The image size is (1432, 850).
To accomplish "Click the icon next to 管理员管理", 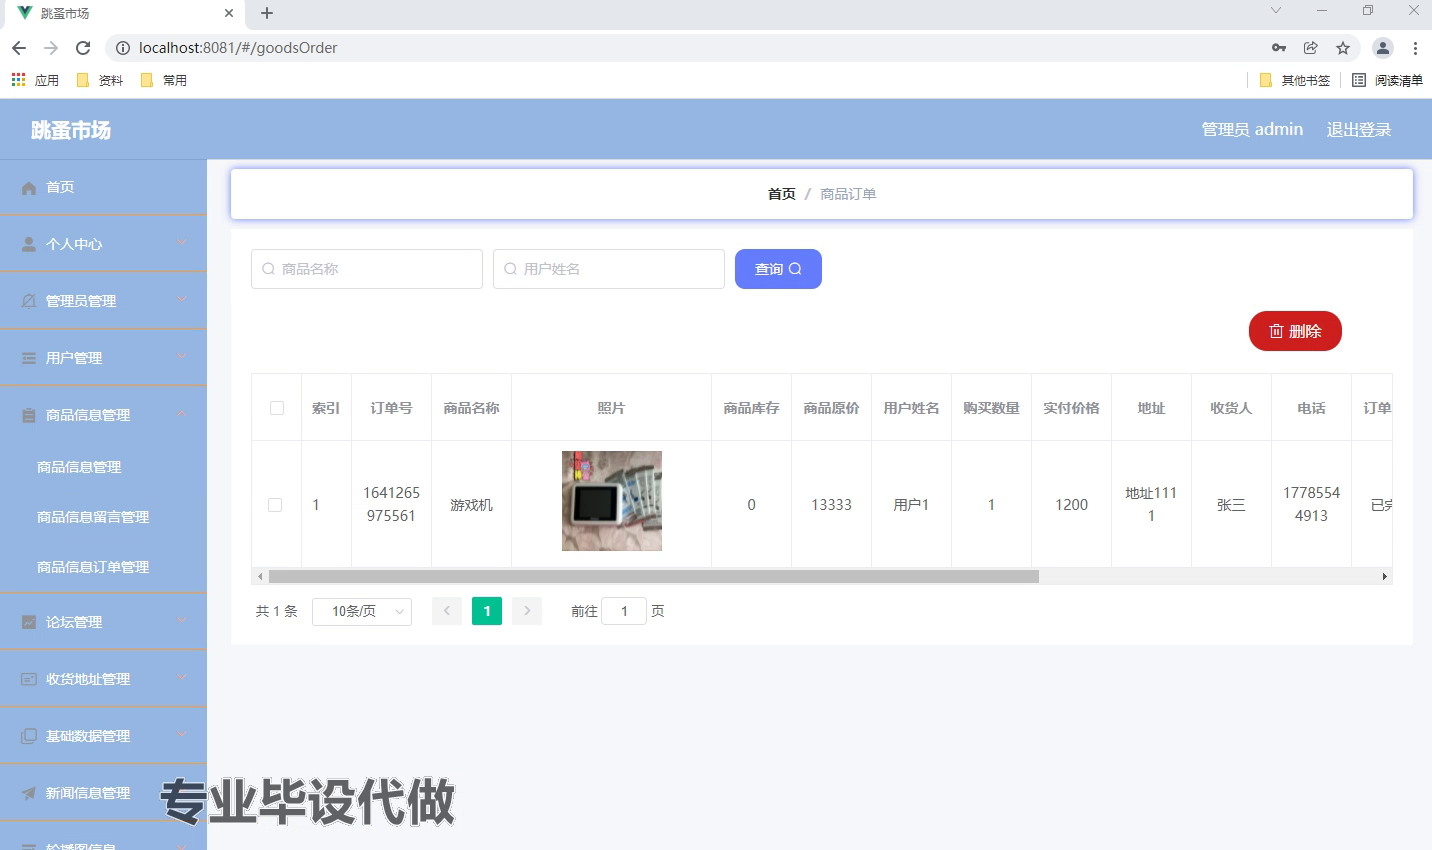I will [x=29, y=301].
